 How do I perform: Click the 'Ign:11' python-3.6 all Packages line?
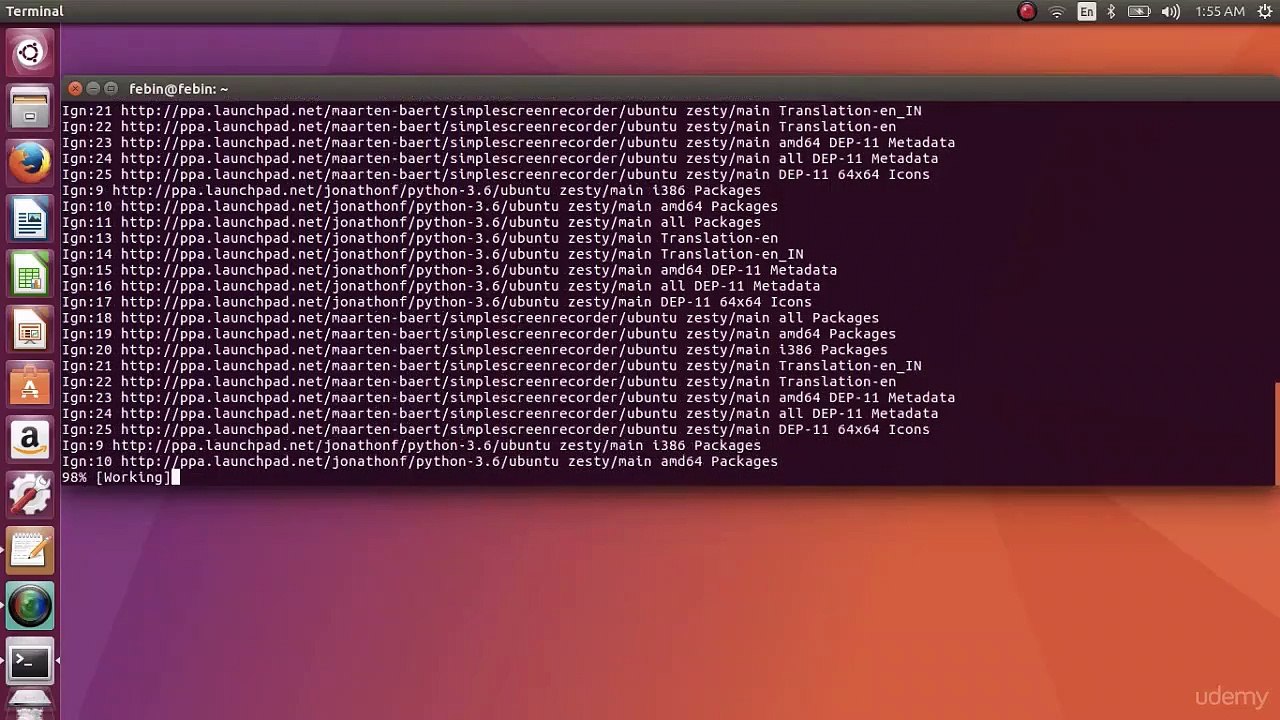click(411, 222)
